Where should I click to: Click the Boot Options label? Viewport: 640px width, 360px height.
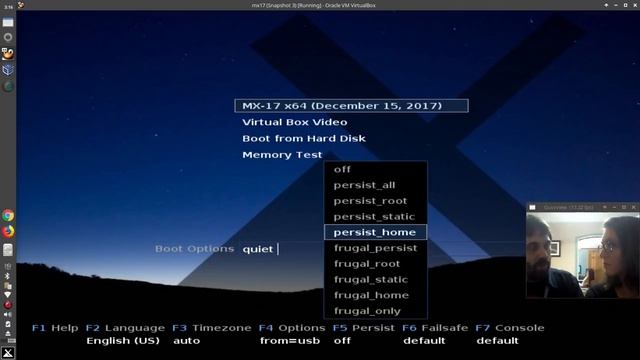(194, 249)
